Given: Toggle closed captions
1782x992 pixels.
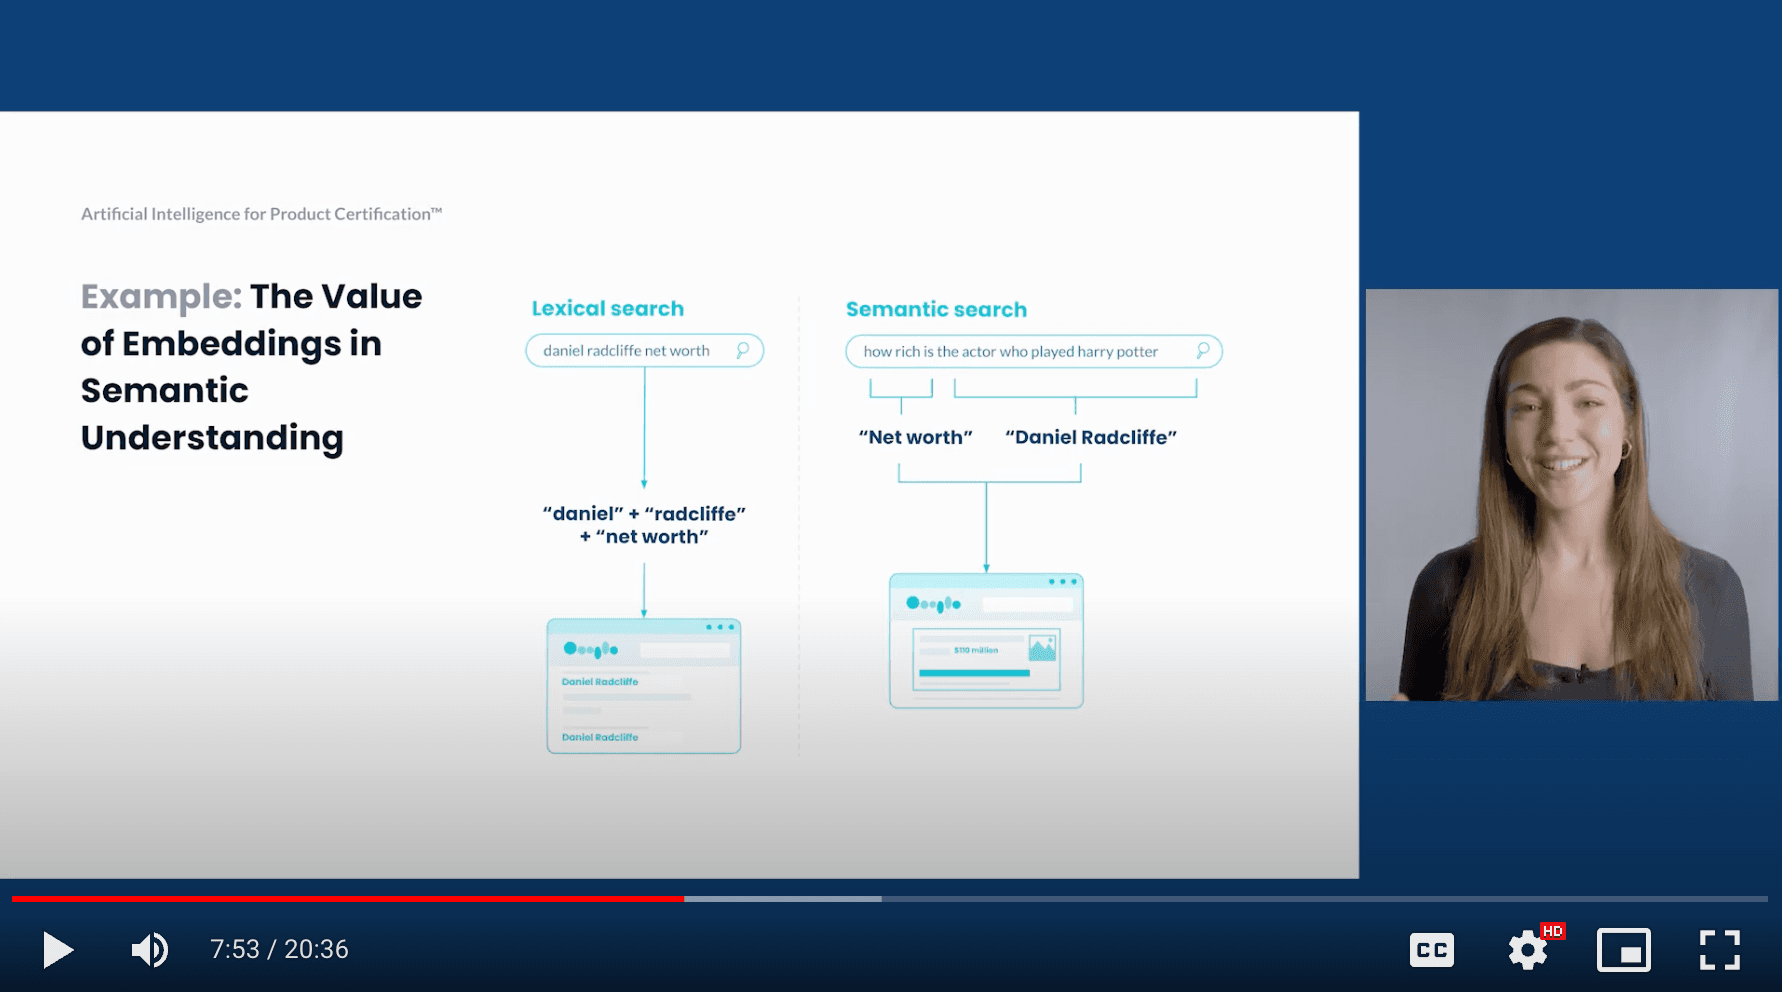Looking at the screenshot, I should click(x=1432, y=950).
